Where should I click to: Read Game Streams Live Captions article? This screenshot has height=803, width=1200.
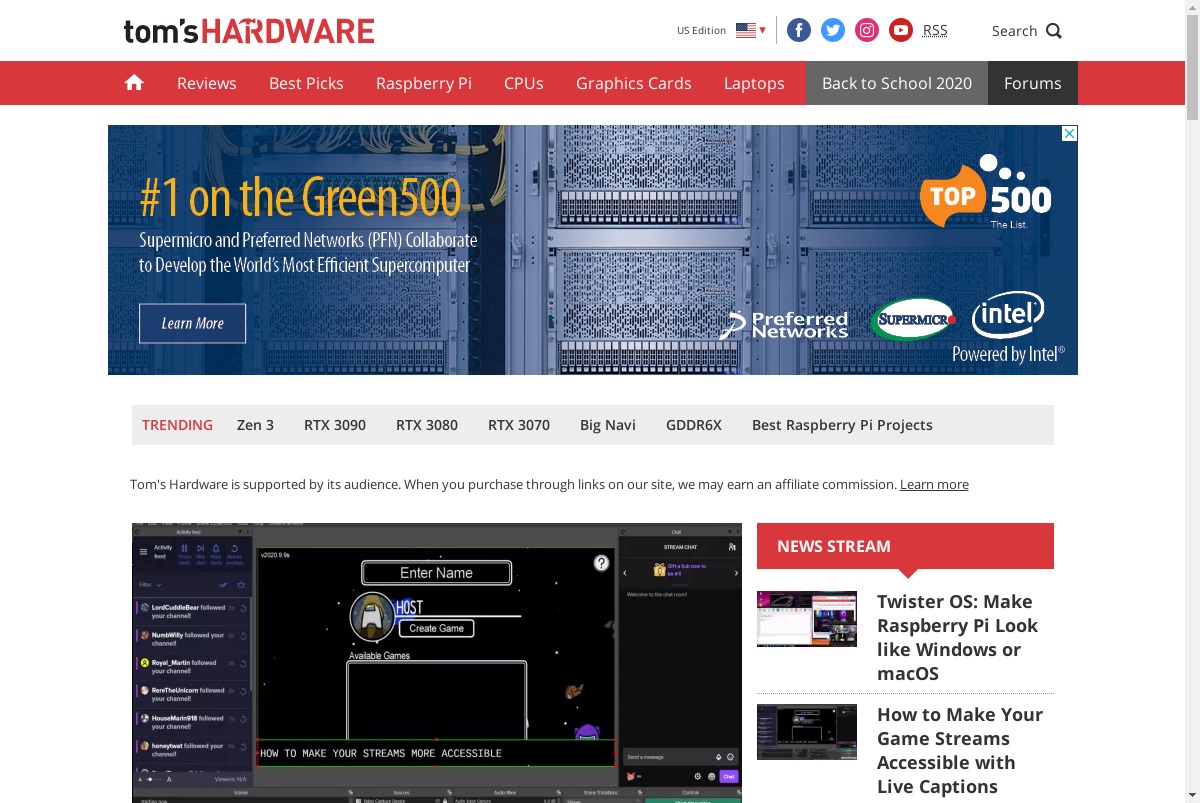click(960, 750)
